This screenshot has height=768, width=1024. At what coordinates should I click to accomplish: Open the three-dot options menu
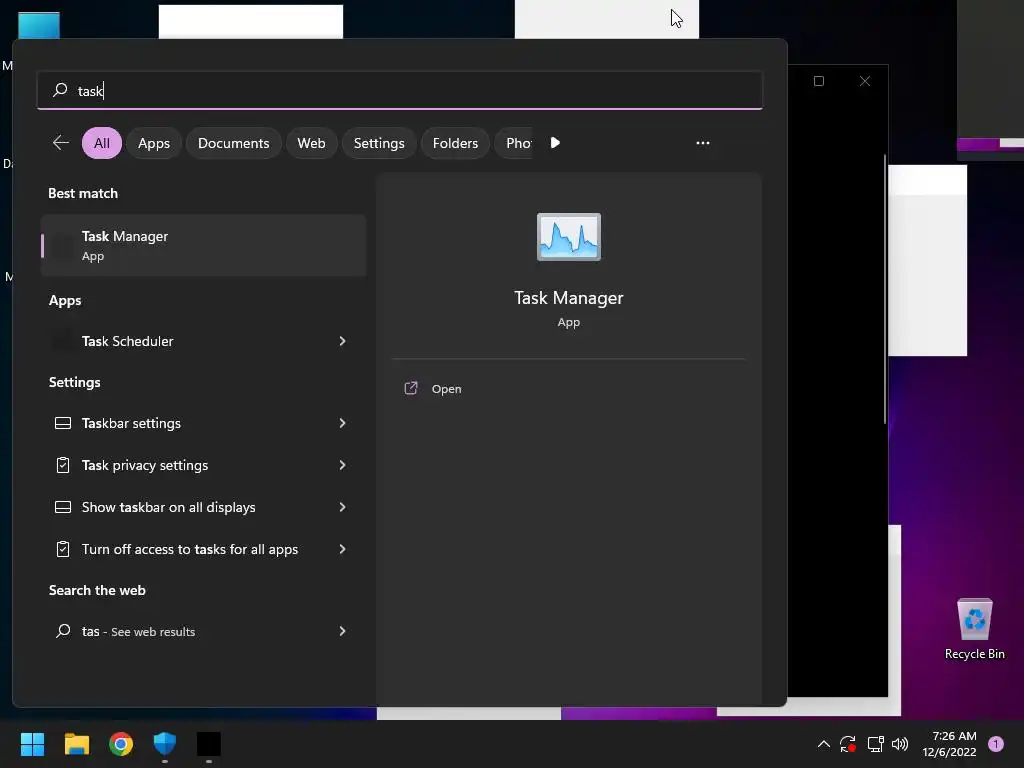coord(703,142)
